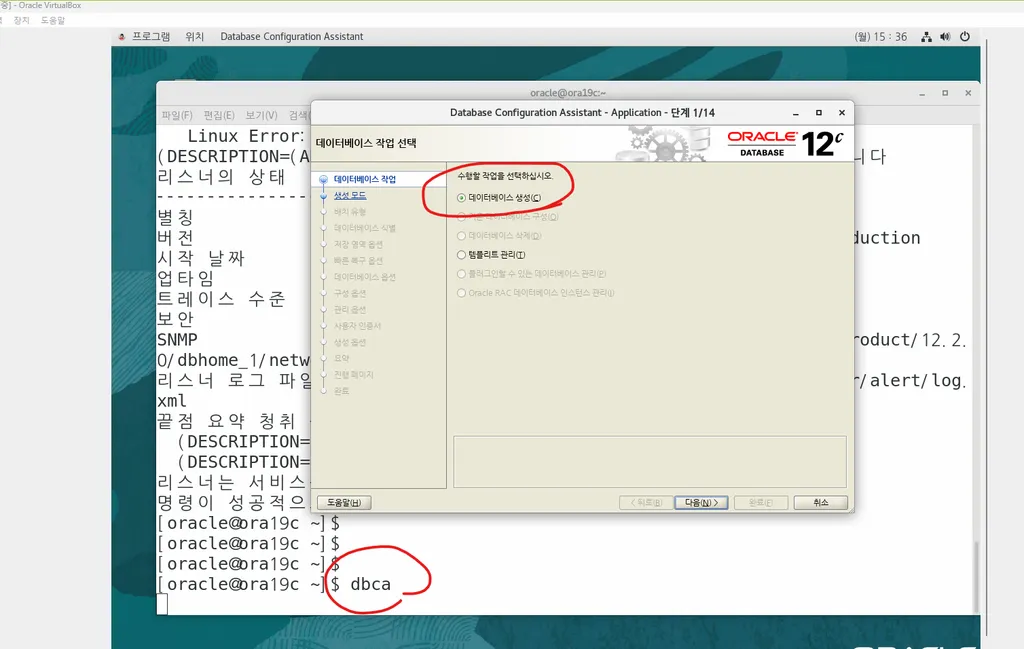
Task: Select the 데이터베이스 식별 step
Action: 364,228
